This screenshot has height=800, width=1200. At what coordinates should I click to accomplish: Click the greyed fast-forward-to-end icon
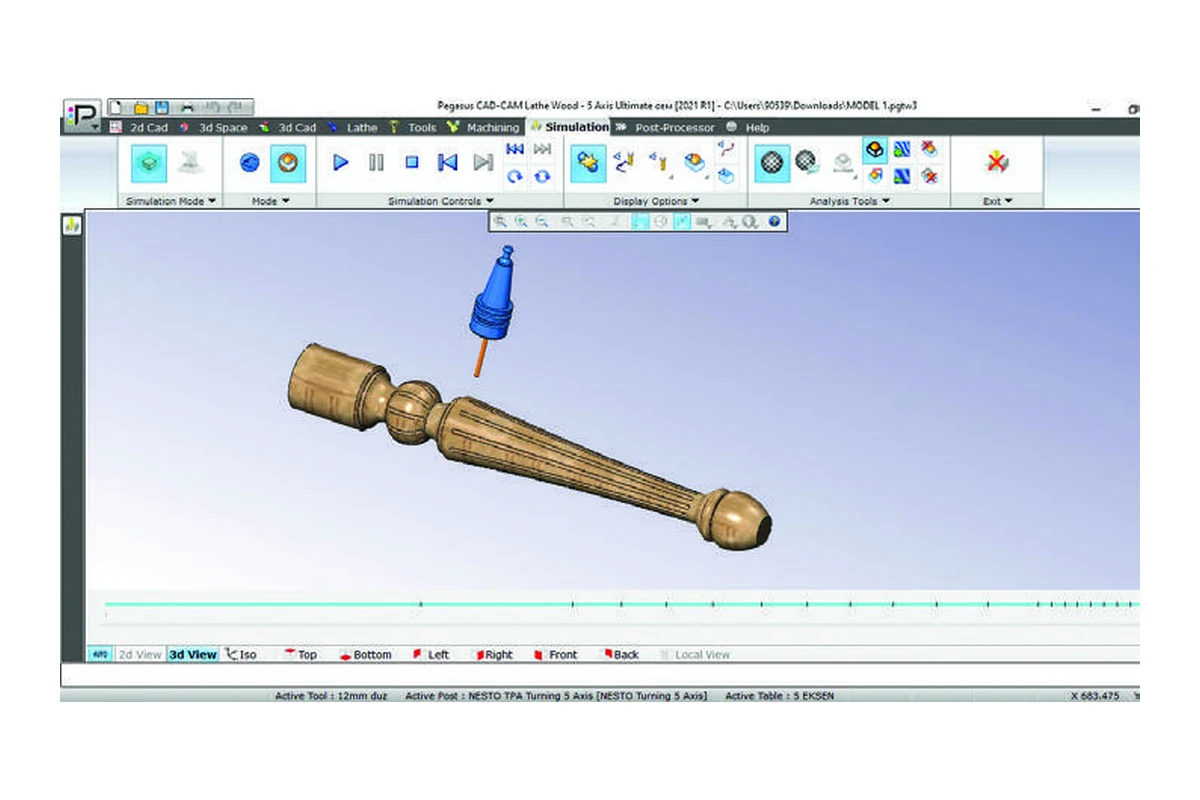click(x=542, y=149)
